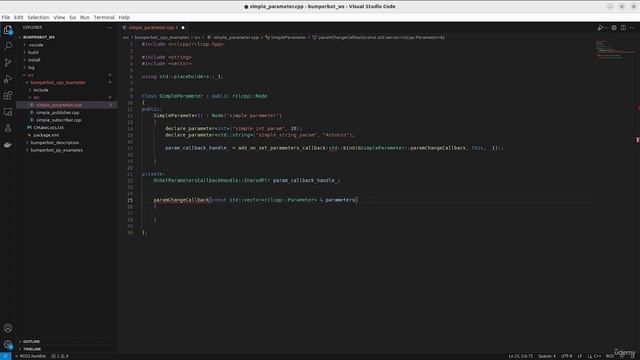Open the remote window indicator in status bar
Viewport: 640px width, 360px height.
click(x=5, y=356)
